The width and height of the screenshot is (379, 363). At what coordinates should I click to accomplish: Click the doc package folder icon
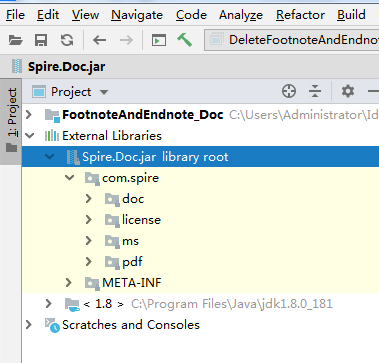click(112, 199)
